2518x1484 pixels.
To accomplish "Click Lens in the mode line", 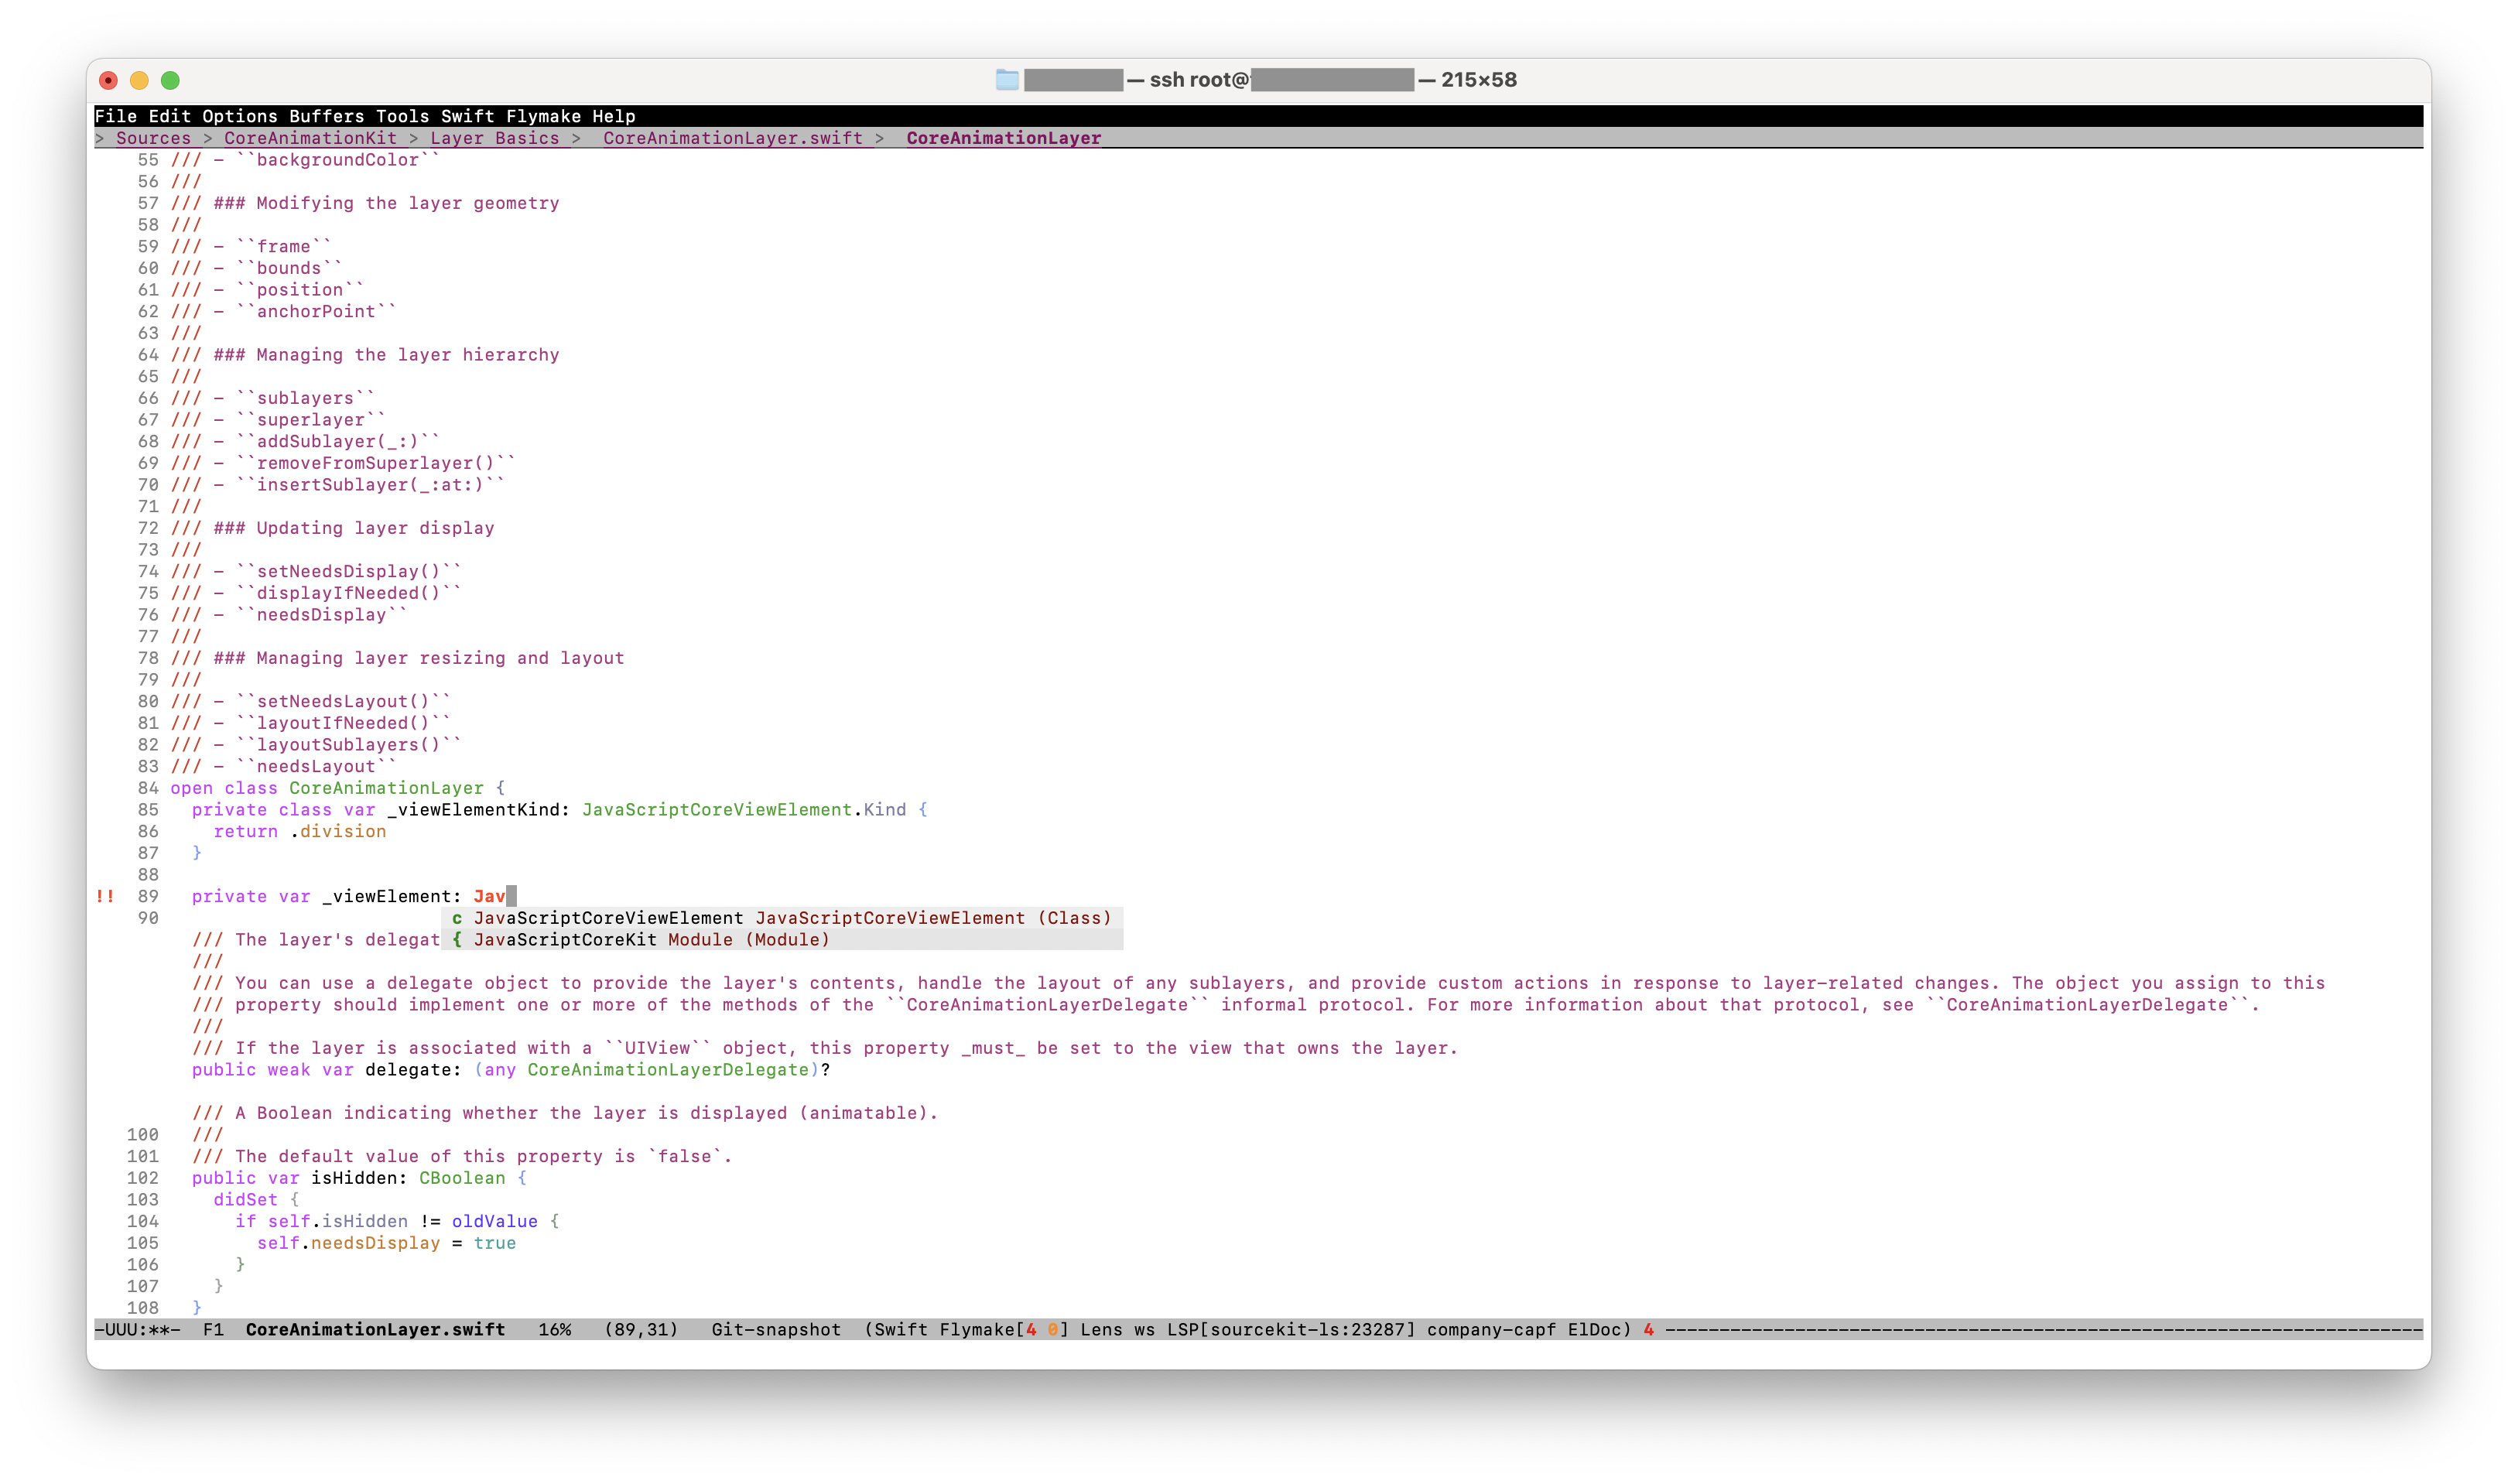I will coord(1101,1329).
